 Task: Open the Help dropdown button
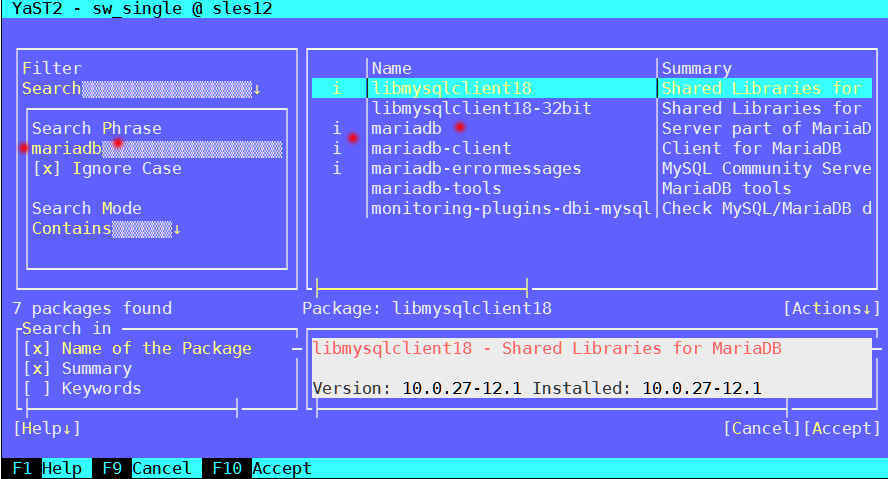pos(47,428)
